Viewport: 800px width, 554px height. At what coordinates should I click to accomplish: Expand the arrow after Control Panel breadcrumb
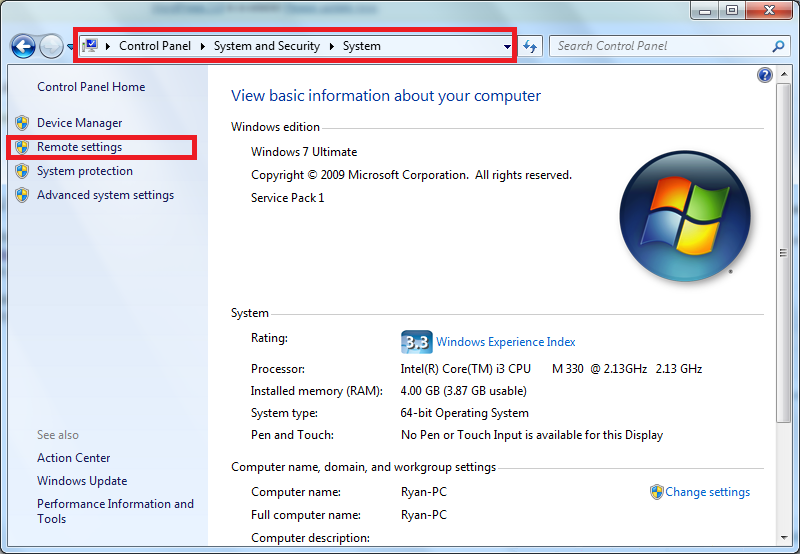pyautogui.click(x=202, y=46)
